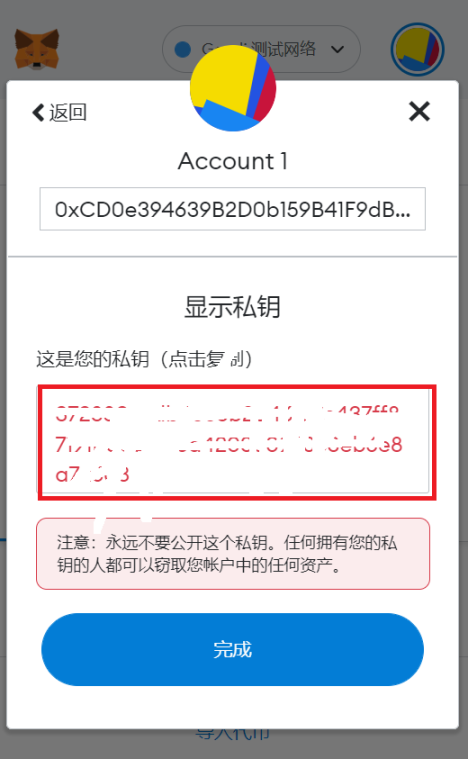Click the back chevron arrow icon
Screen dimensions: 468x759
click(x=38, y=112)
